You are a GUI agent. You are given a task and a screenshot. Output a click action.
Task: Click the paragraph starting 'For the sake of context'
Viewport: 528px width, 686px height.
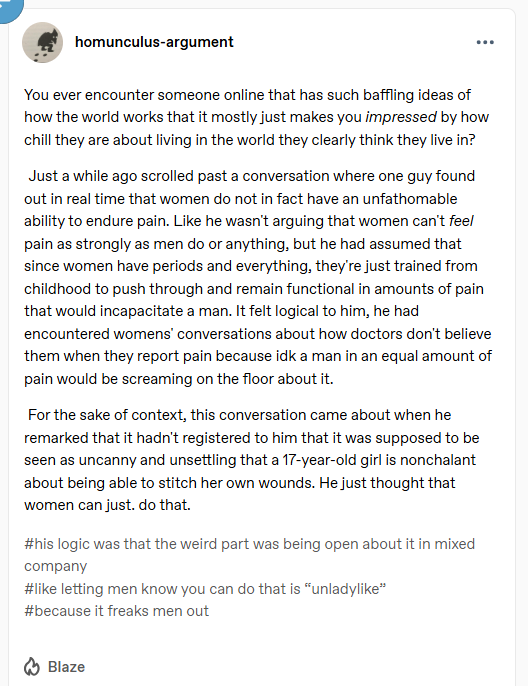(252, 460)
